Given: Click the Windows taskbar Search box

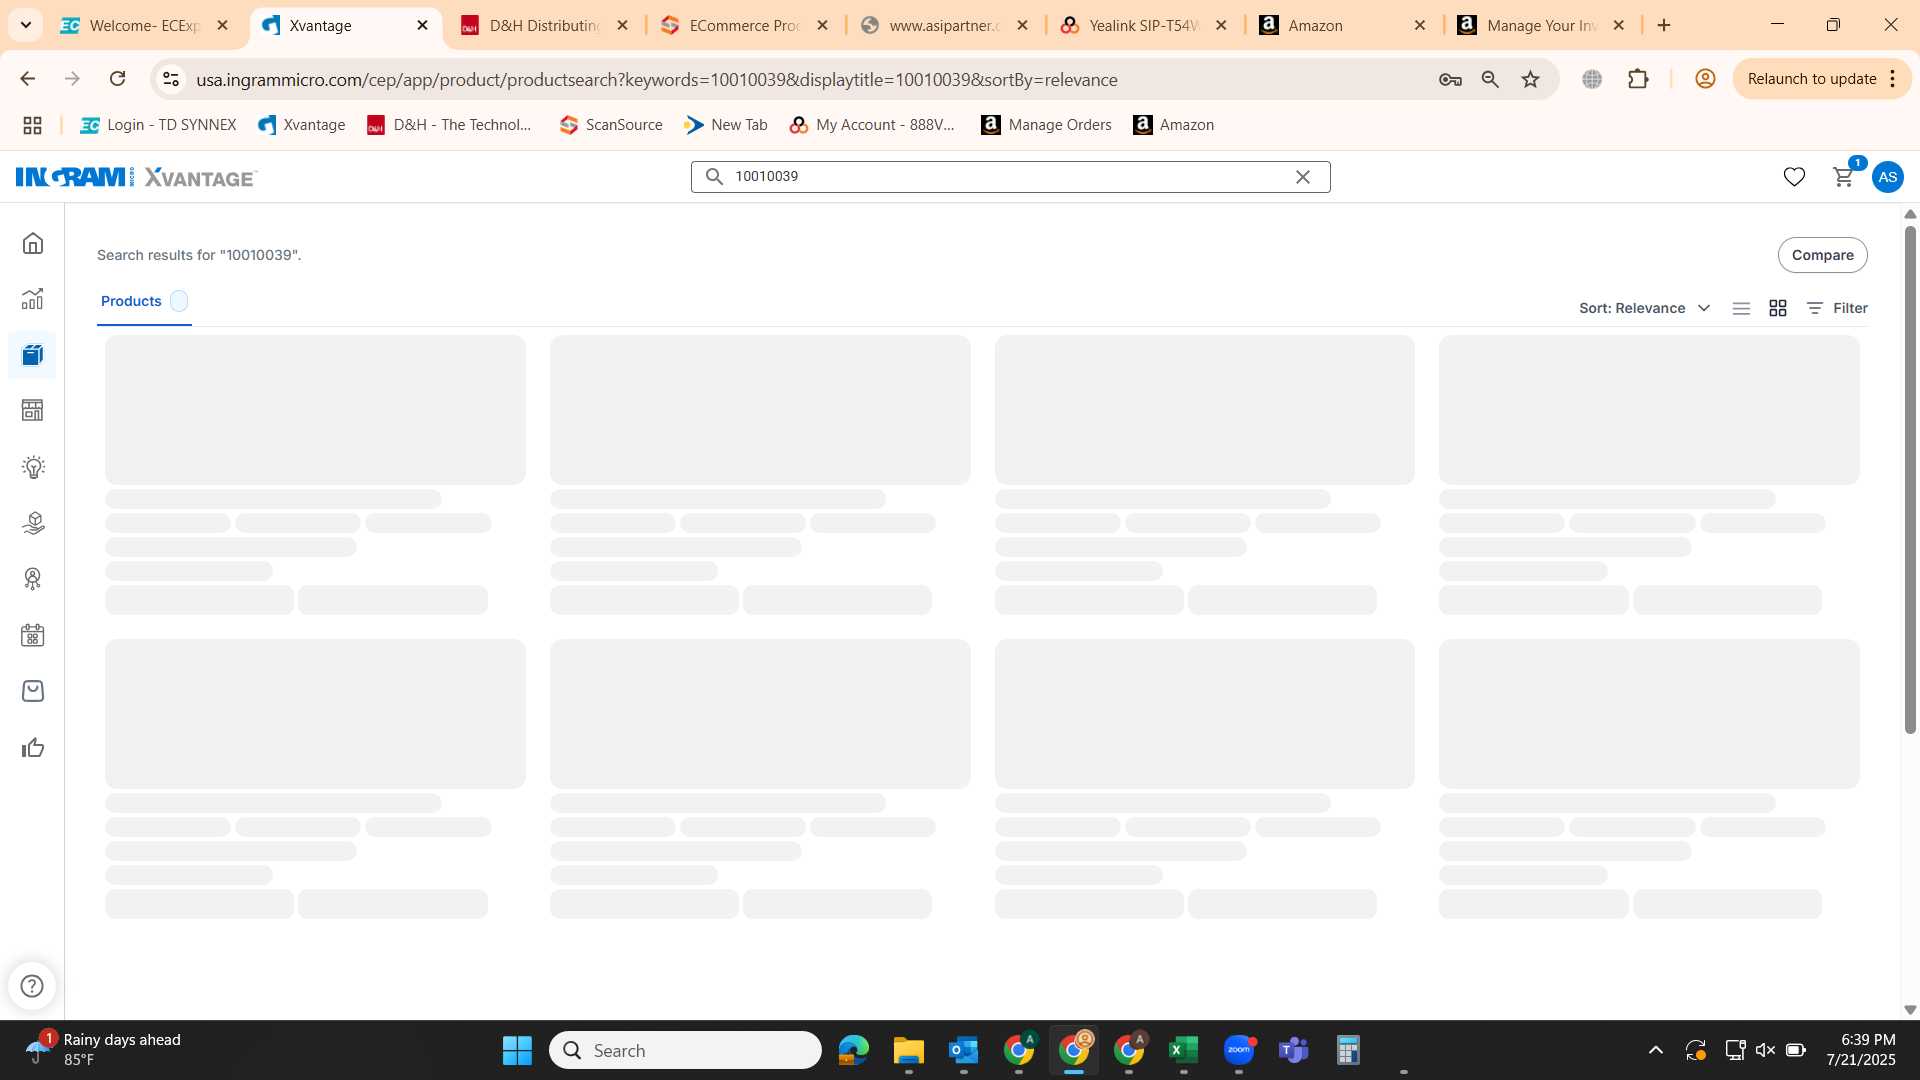Looking at the screenshot, I should pyautogui.click(x=685, y=1050).
